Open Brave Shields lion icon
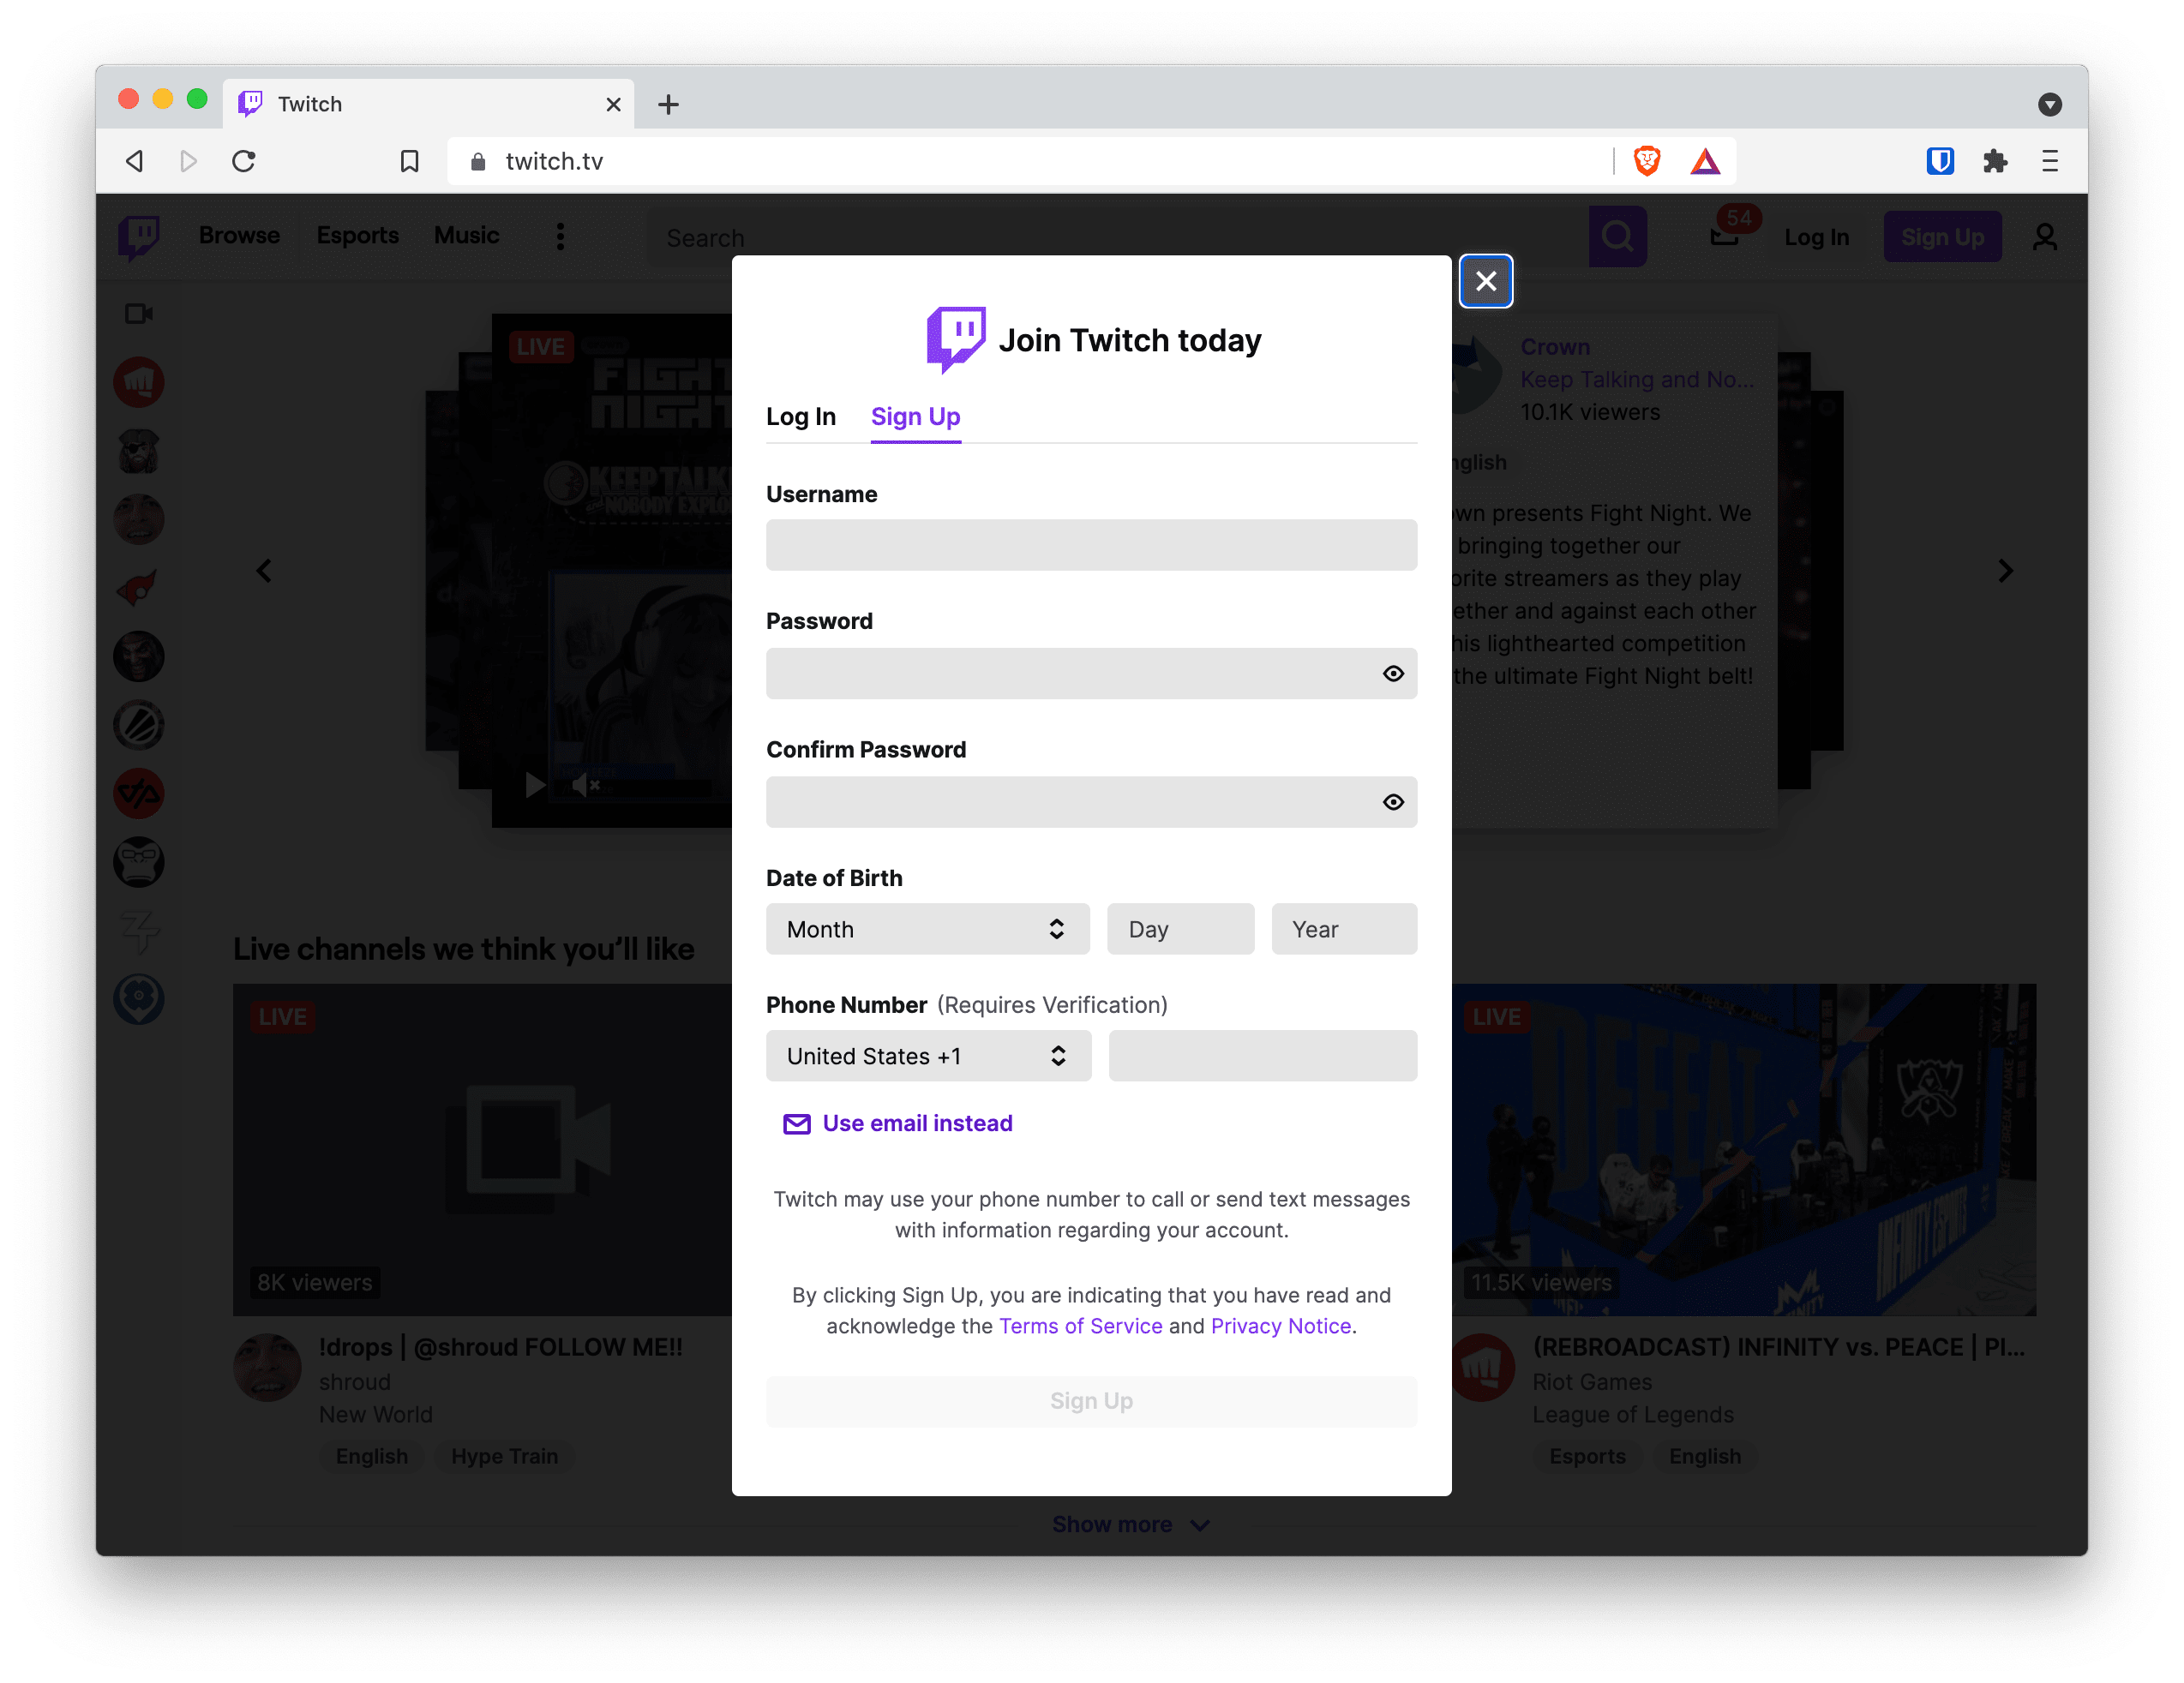 tap(1646, 161)
